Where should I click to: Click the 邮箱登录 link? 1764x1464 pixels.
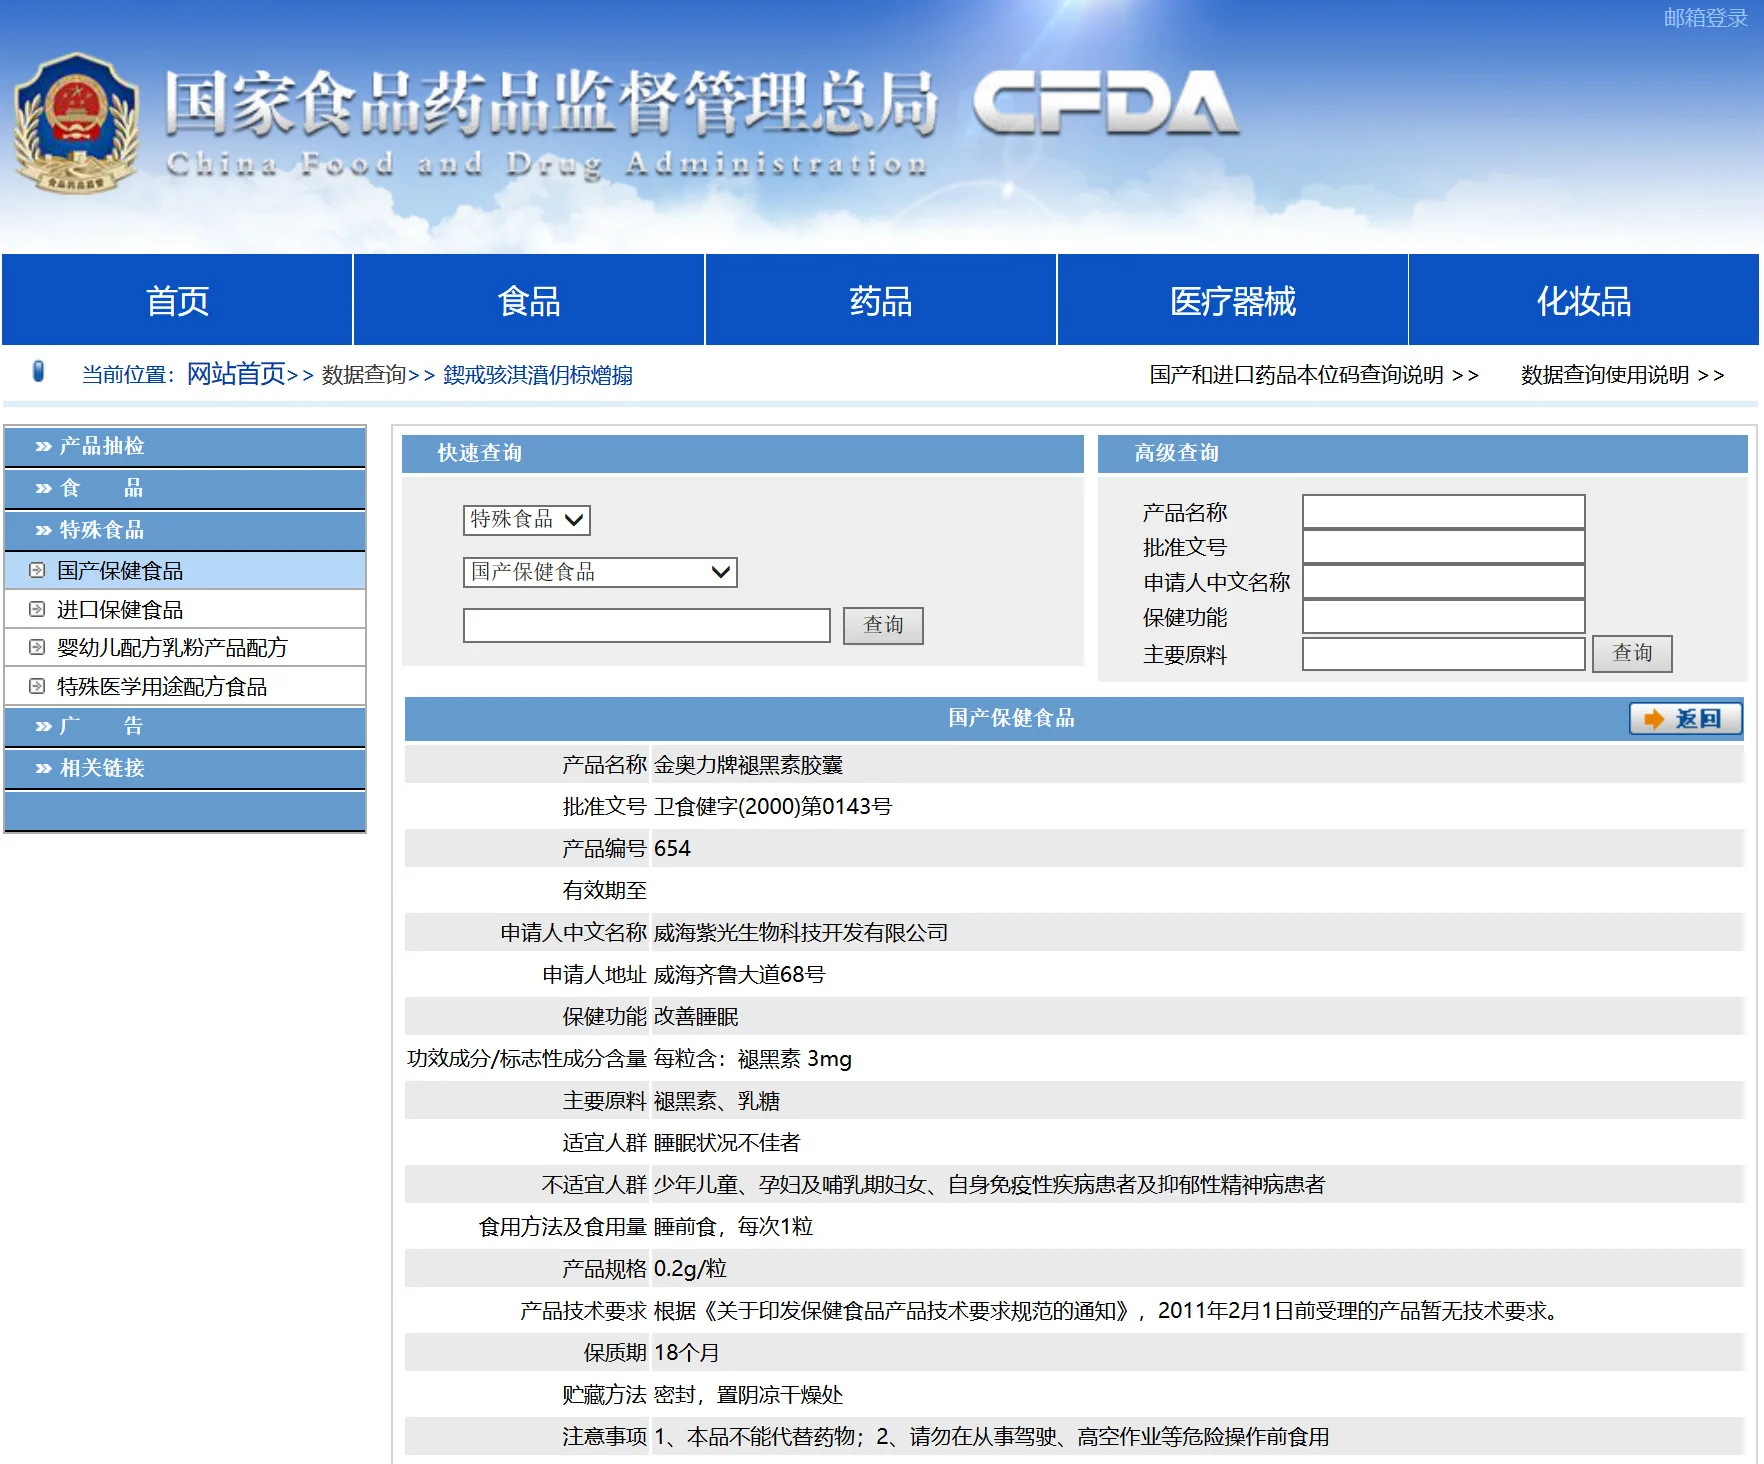click(x=1705, y=18)
